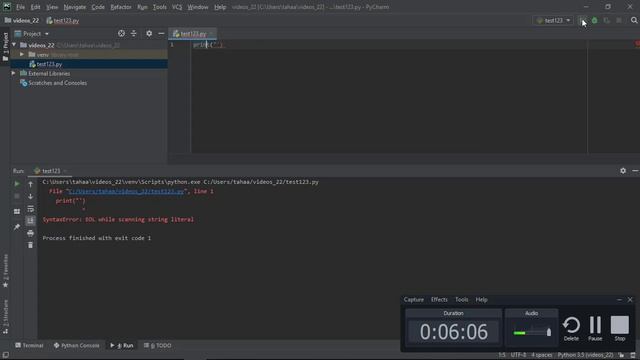This screenshot has height=360, width=640.
Task: Print the Run console output
Action: (x=31, y=233)
